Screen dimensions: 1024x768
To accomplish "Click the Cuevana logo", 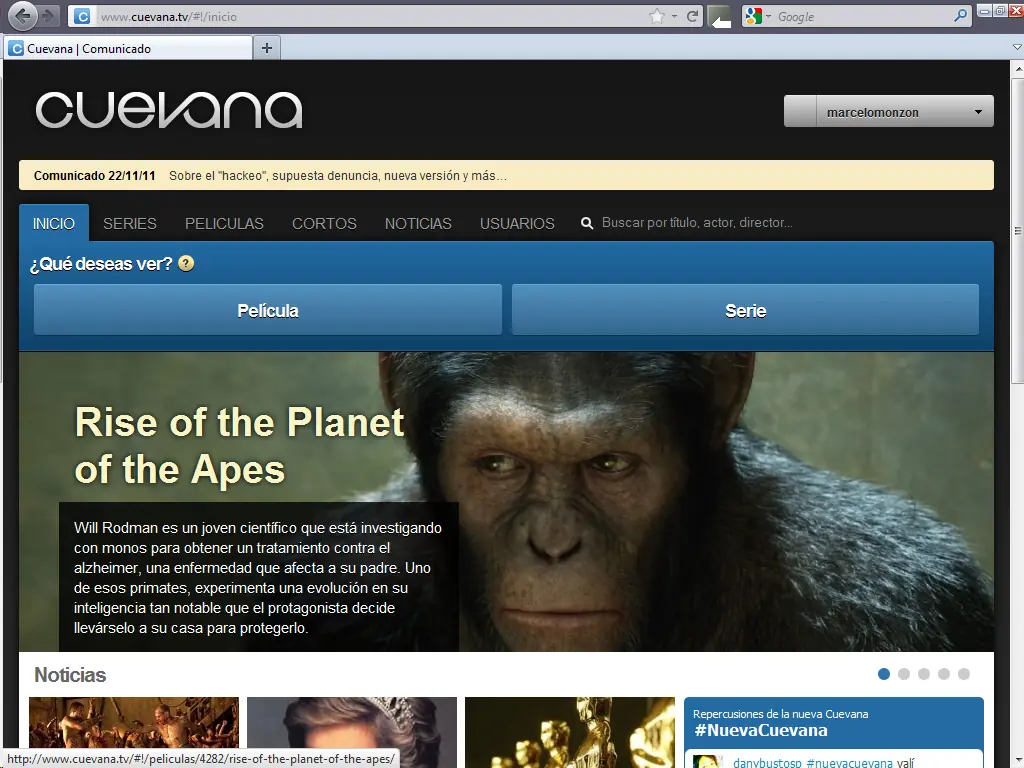I will (168, 109).
